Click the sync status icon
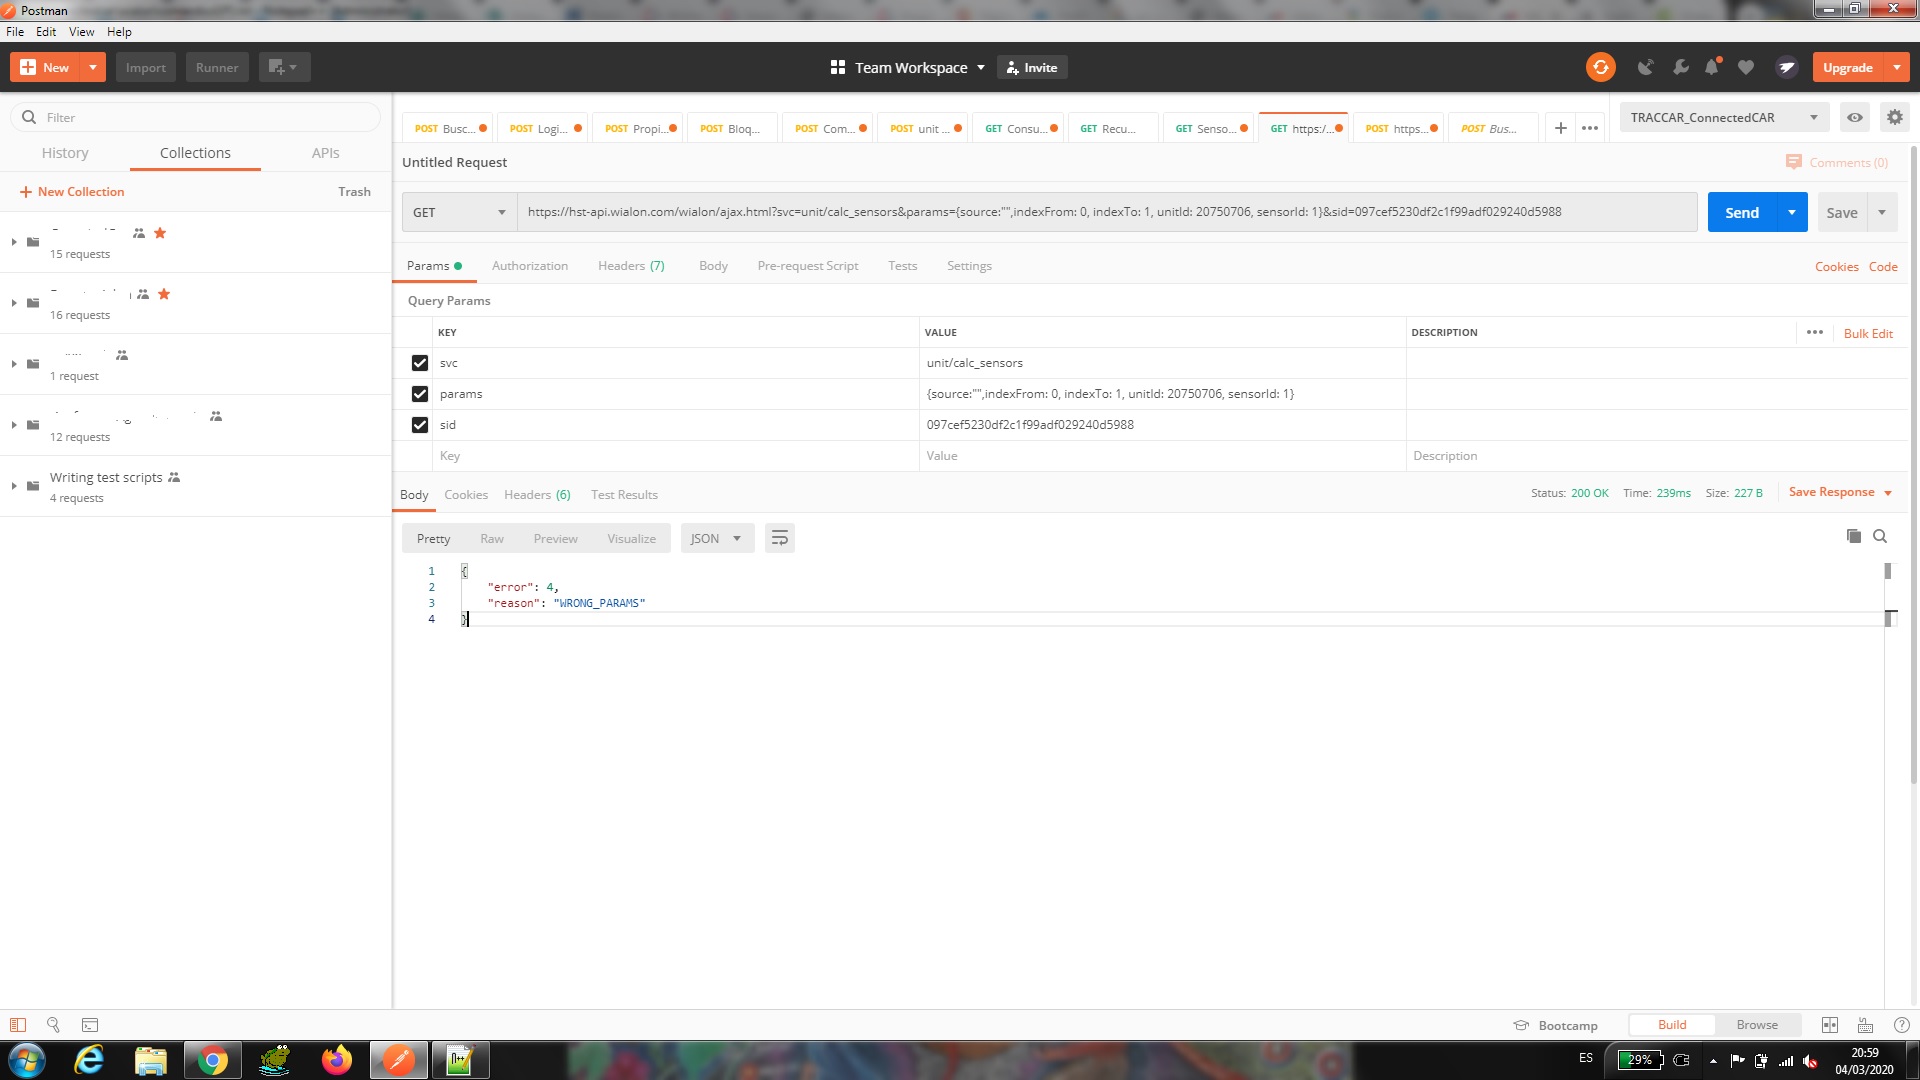Image resolution: width=1920 pixels, height=1080 pixels. (1600, 67)
